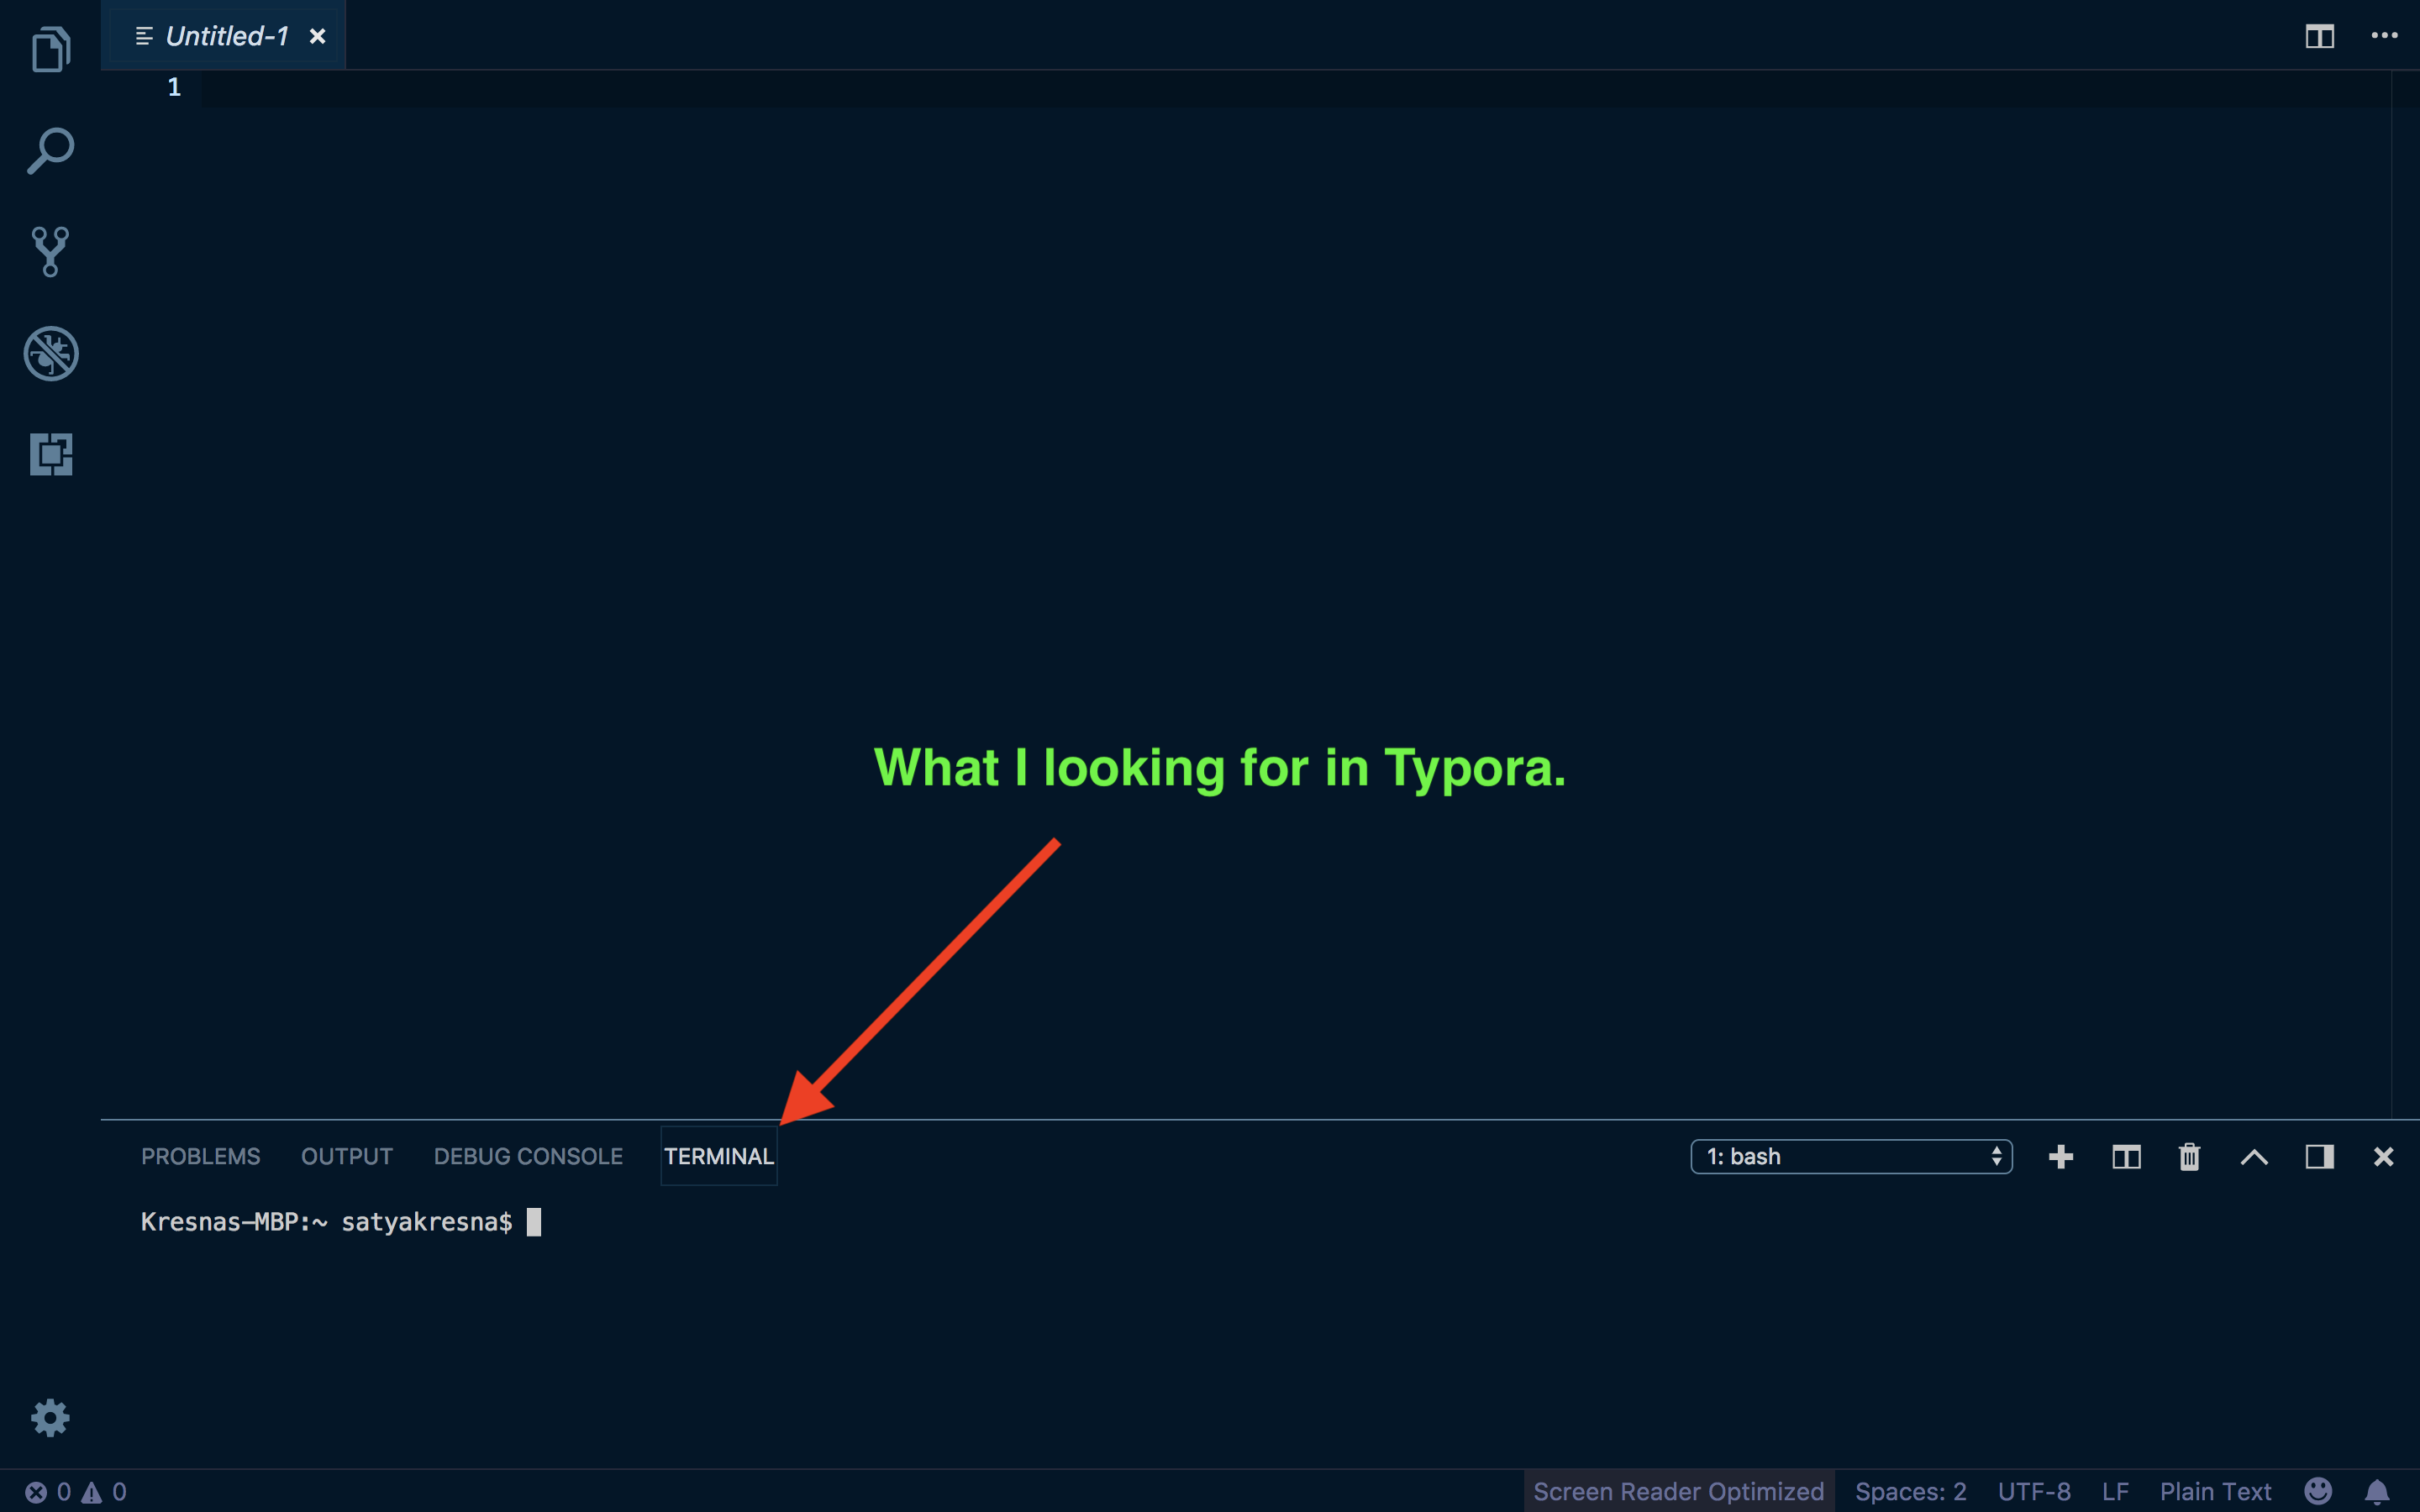
Task: Open the Source Control view
Action: [x=50, y=251]
